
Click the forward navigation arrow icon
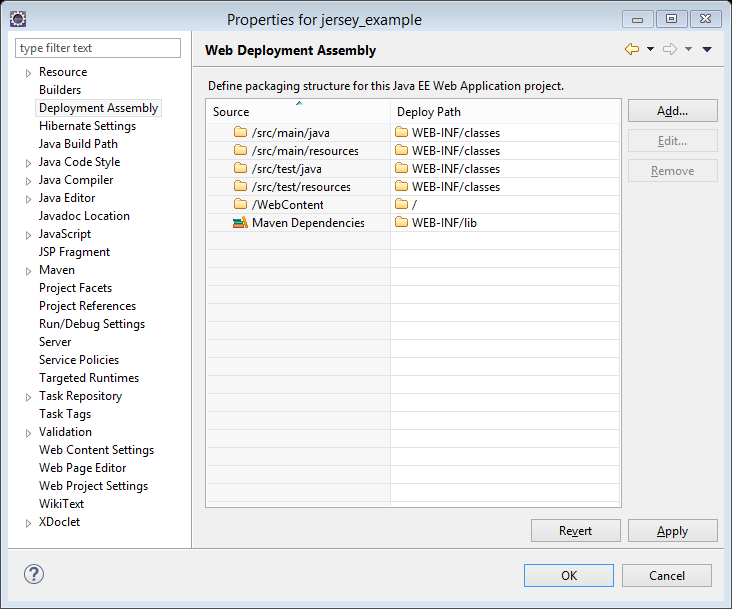click(x=670, y=49)
